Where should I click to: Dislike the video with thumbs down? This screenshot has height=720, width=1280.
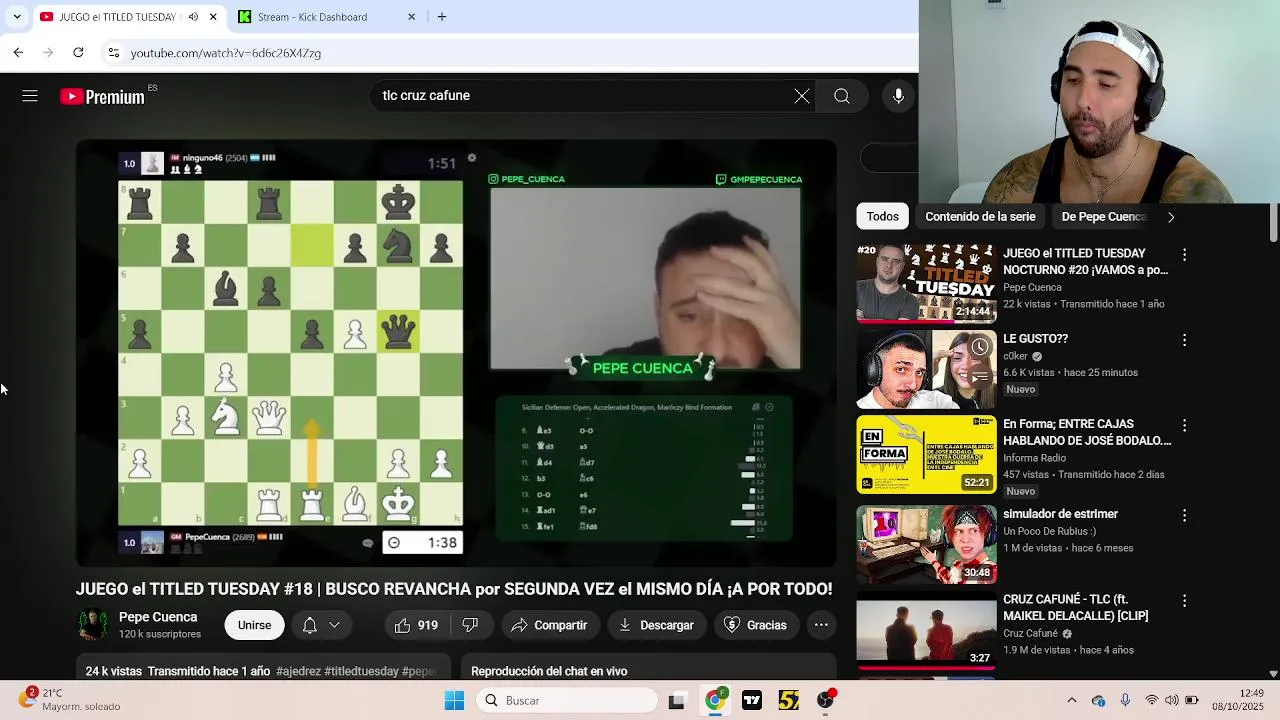[470, 625]
